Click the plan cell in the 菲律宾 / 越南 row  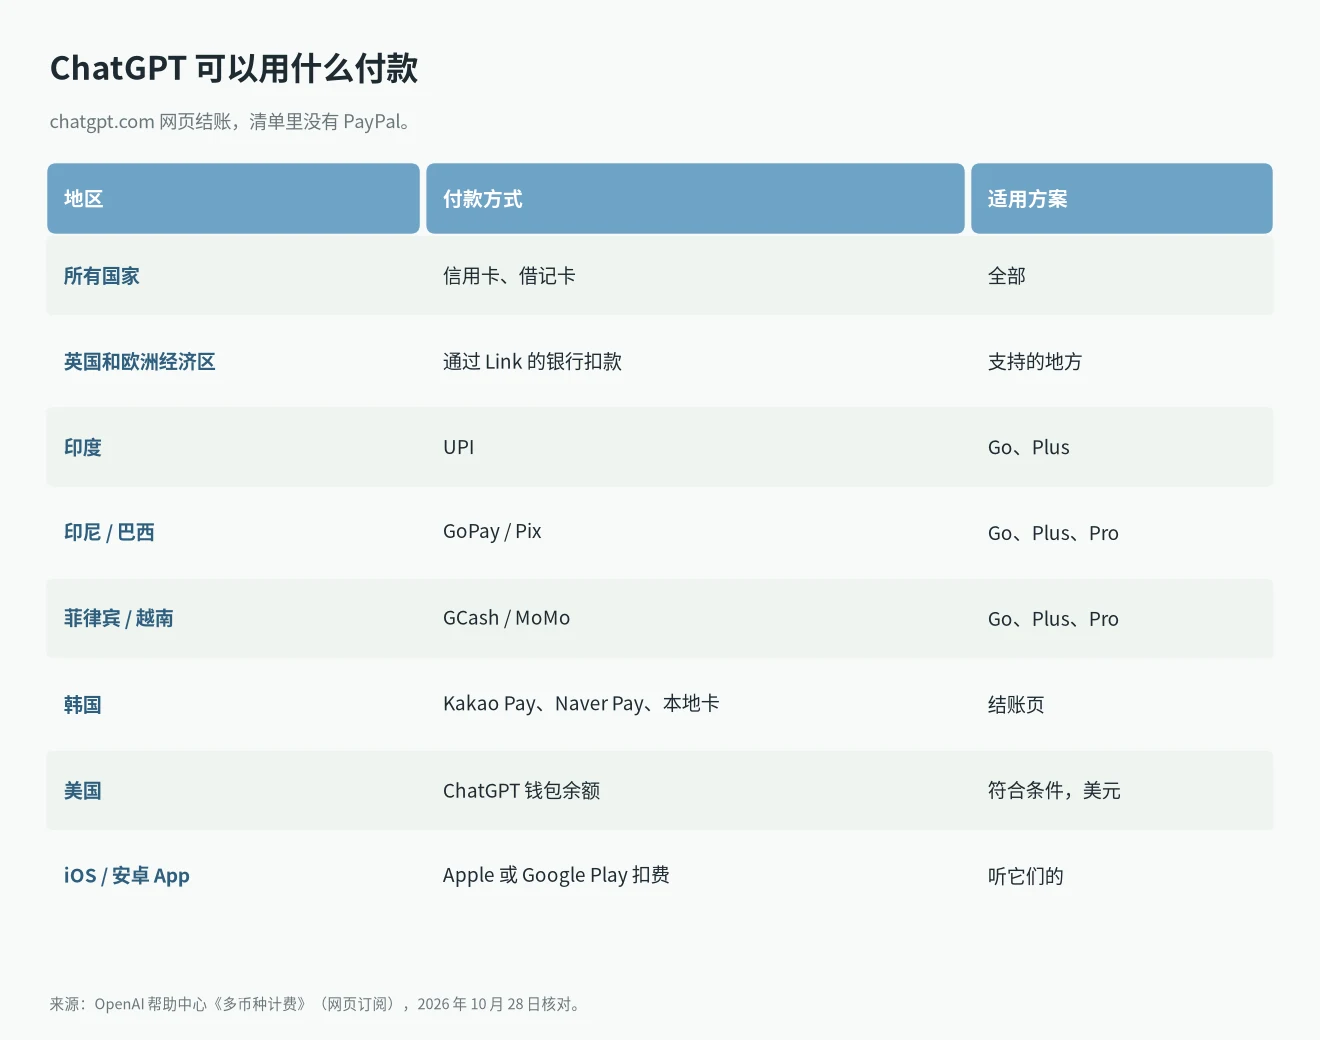1053,620
